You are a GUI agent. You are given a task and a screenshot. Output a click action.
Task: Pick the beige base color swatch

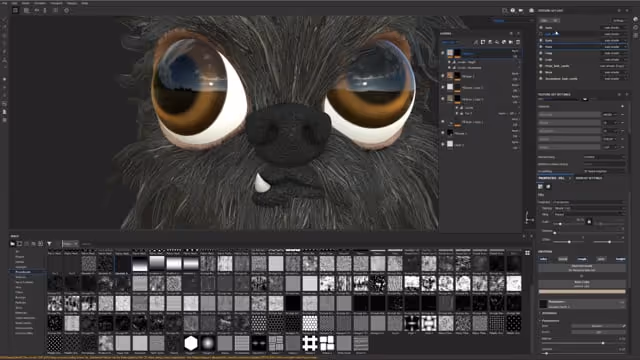pyautogui.click(x=582, y=291)
